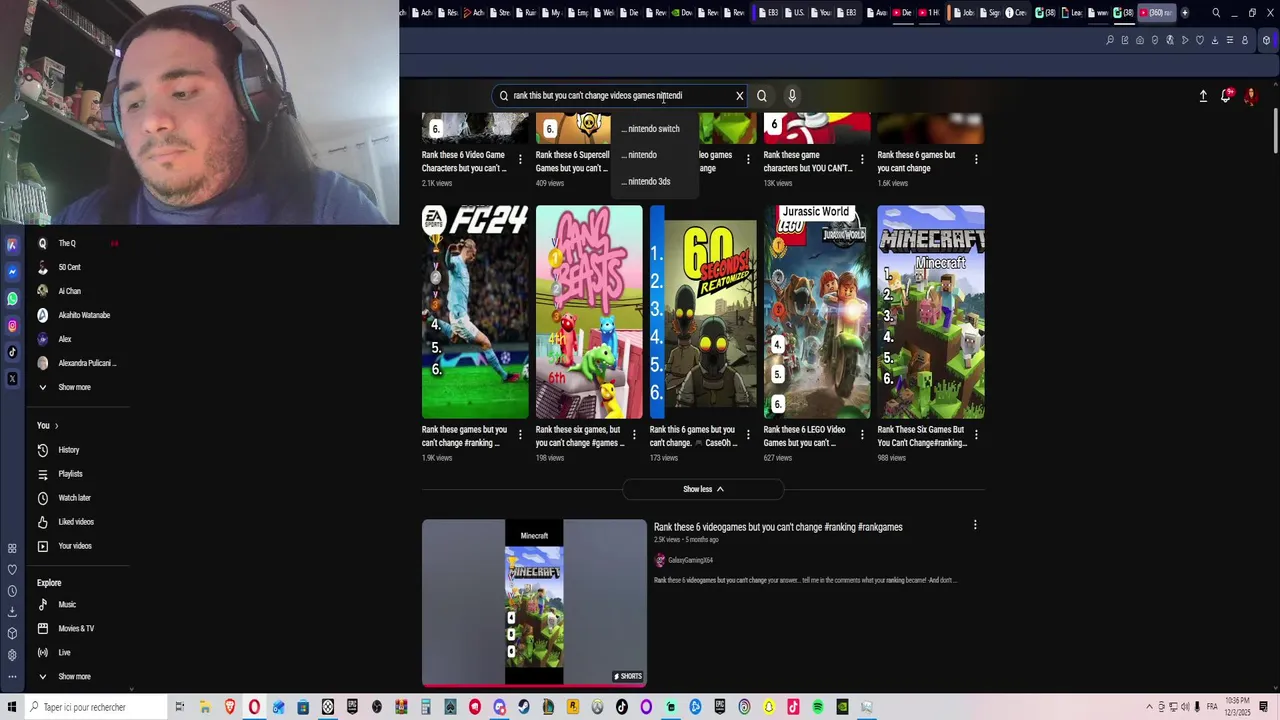Open options menu for LEGO Video Games short
Image resolution: width=1280 pixels, height=720 pixels.
[x=861, y=435]
